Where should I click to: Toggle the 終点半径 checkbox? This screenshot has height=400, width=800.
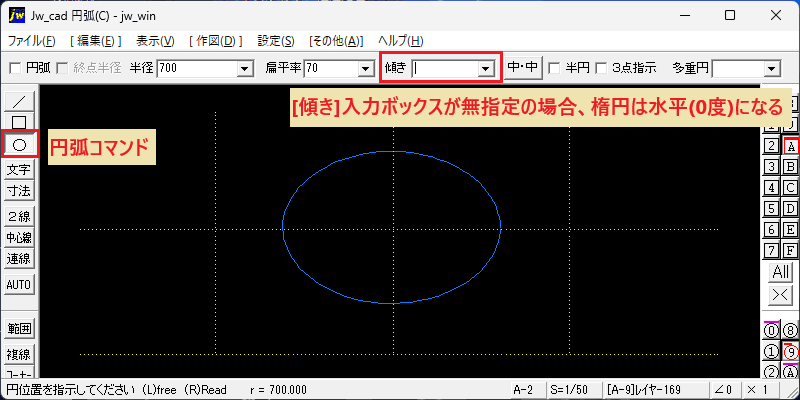[x=62, y=68]
